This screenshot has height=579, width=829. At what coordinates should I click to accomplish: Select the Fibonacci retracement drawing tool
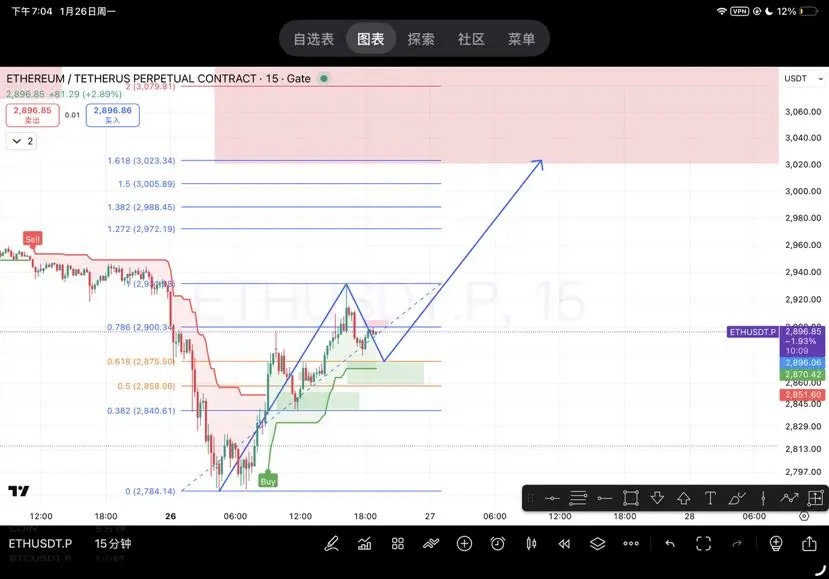tap(578, 499)
